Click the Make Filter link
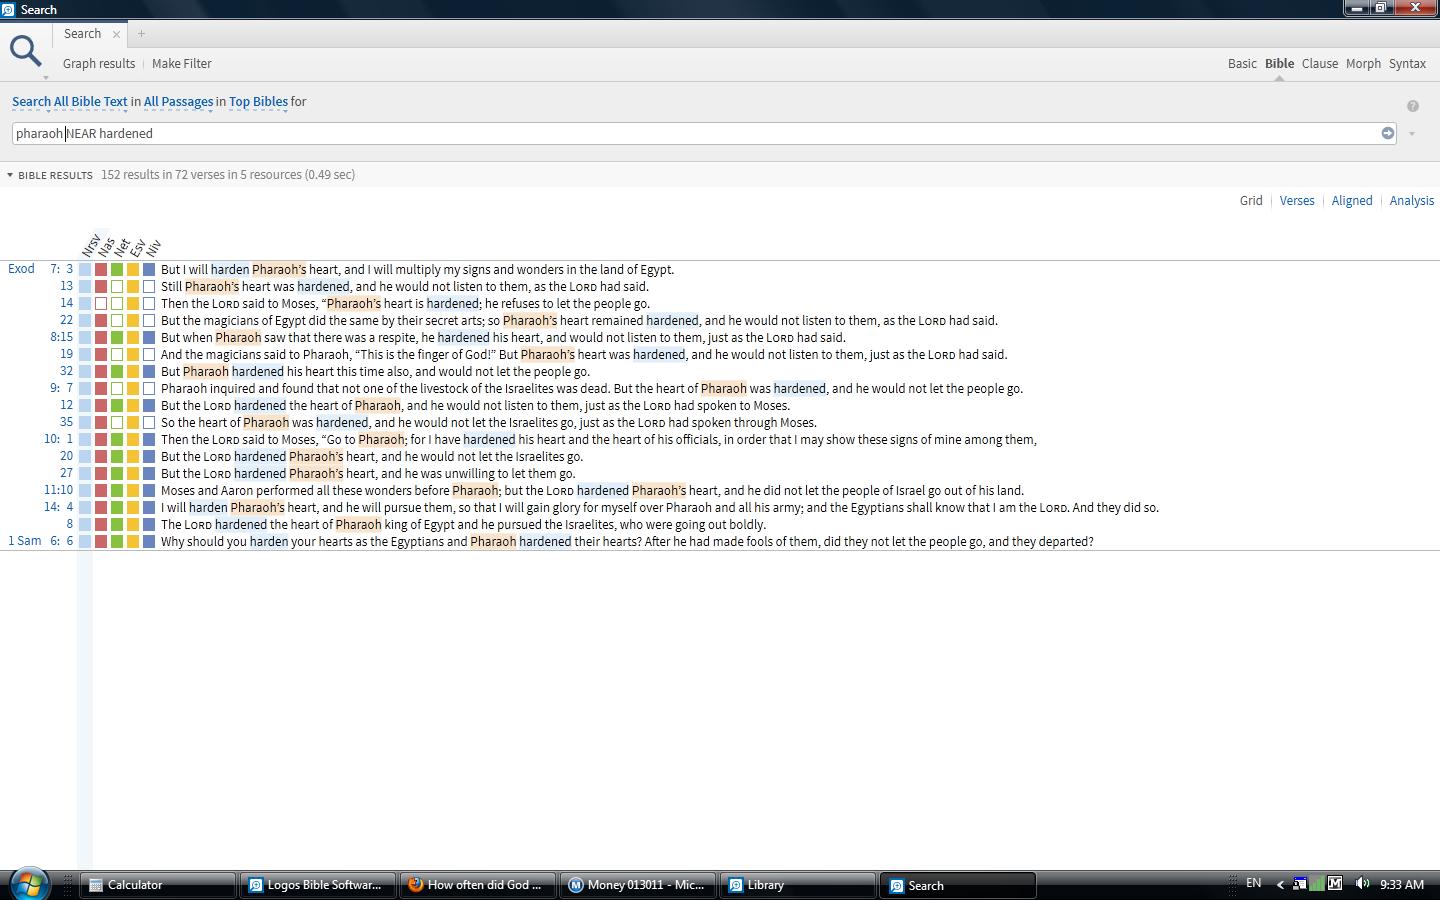The height and width of the screenshot is (900, 1440). pos(182,64)
